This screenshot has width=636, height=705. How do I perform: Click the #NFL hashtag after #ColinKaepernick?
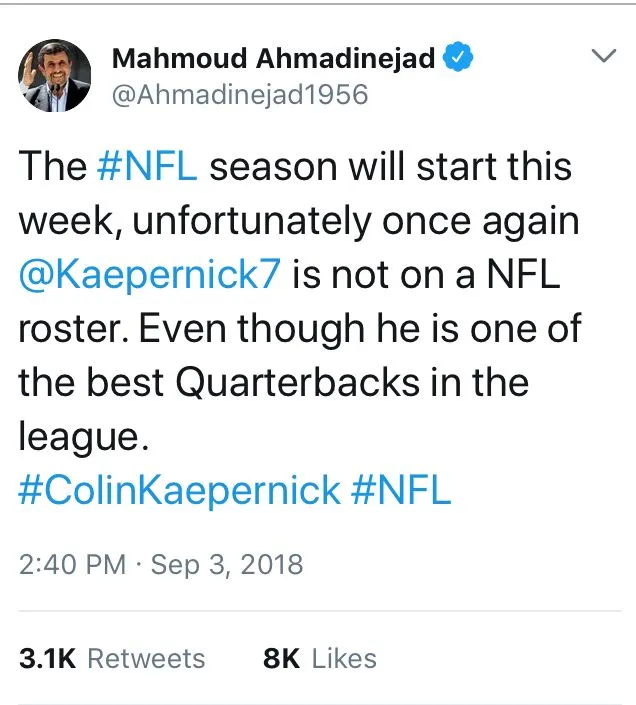pos(404,490)
